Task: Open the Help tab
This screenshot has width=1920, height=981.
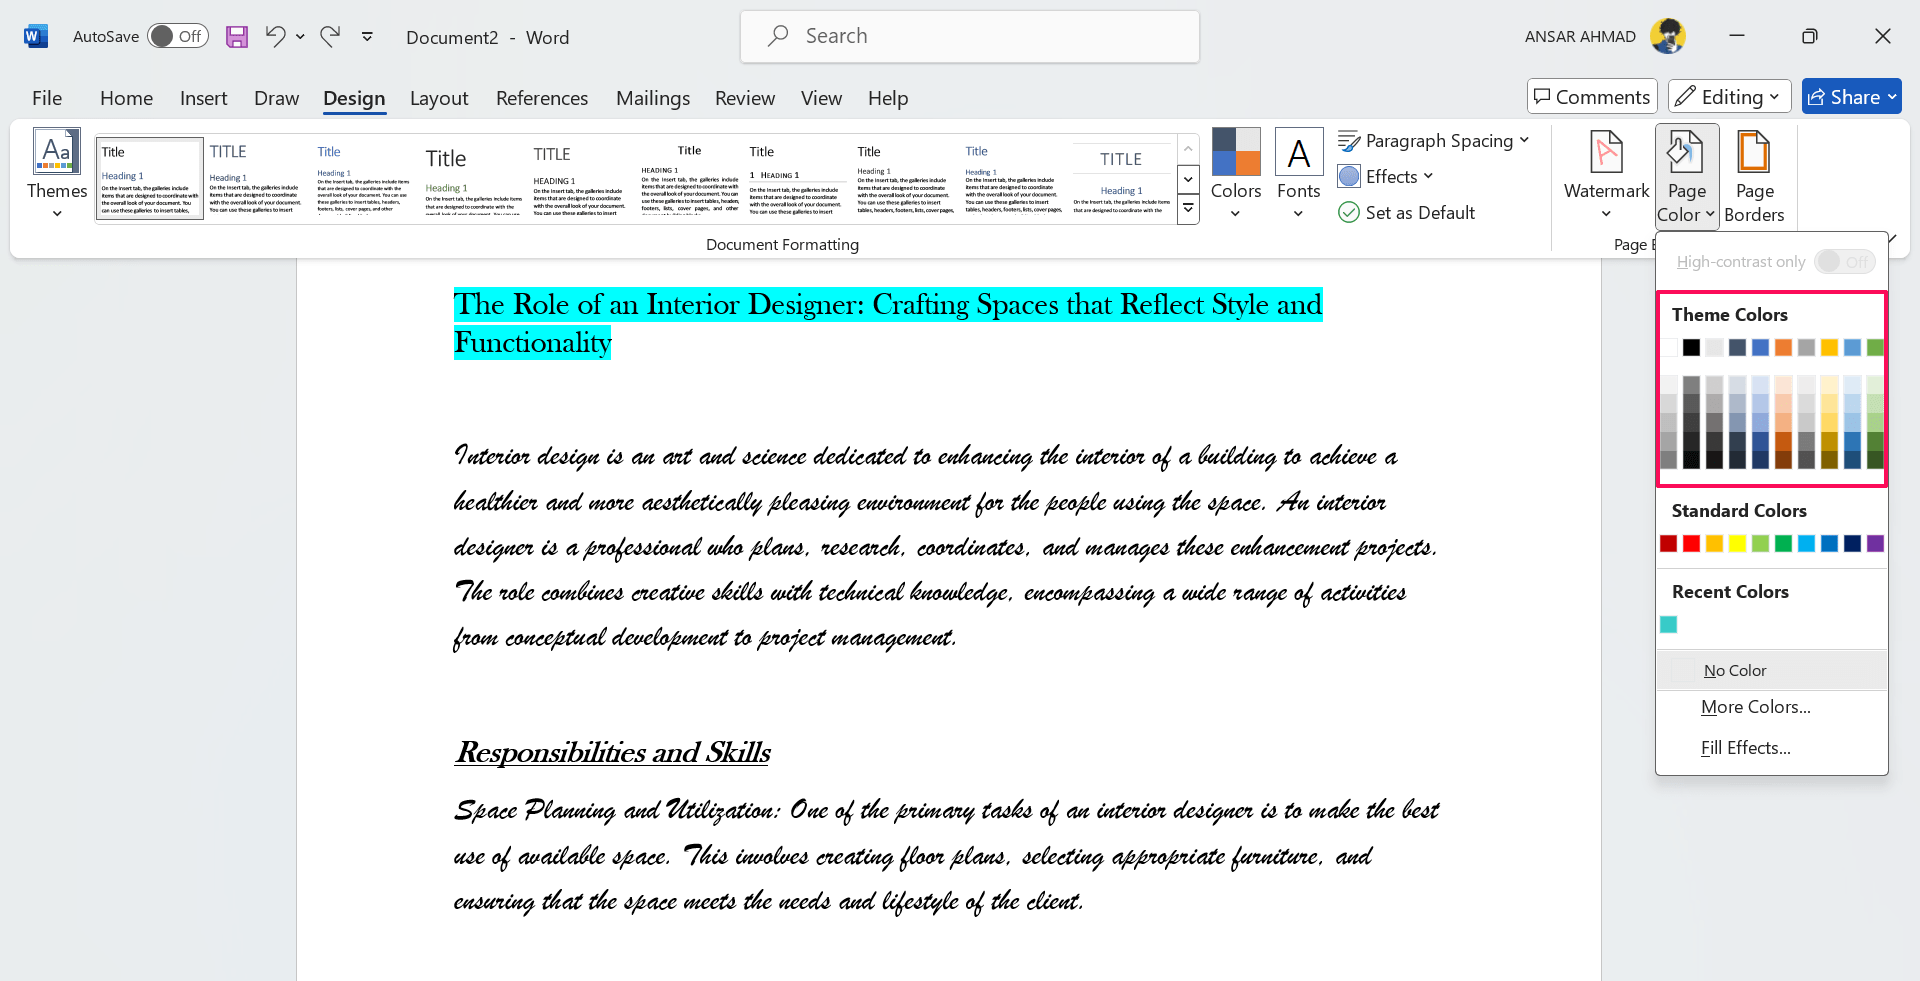Action: point(888,98)
